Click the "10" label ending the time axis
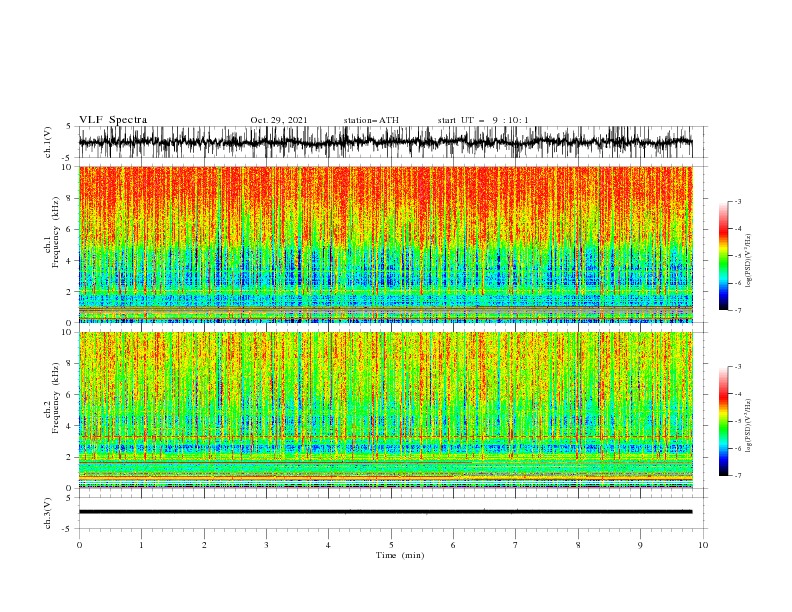The height and width of the screenshot is (612, 792). point(703,545)
